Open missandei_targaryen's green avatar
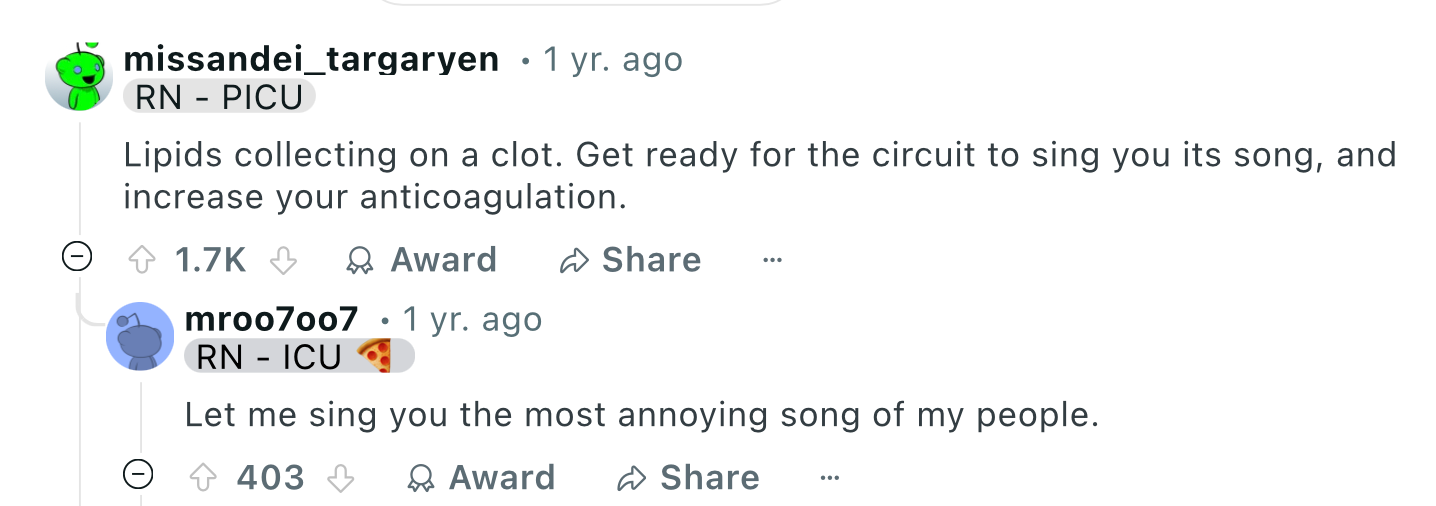 pyautogui.click(x=79, y=77)
